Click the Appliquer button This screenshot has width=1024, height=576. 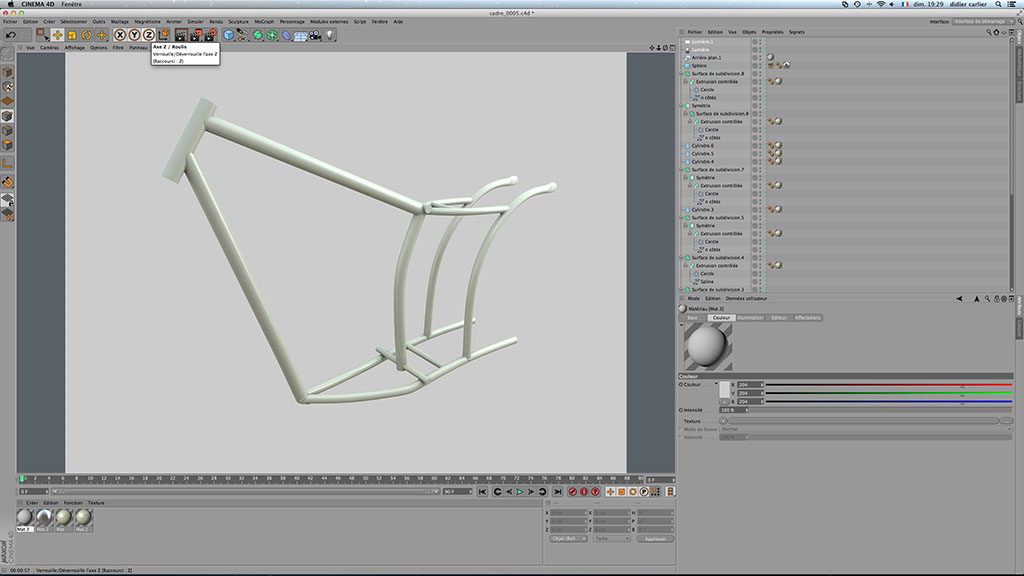pyautogui.click(x=655, y=539)
